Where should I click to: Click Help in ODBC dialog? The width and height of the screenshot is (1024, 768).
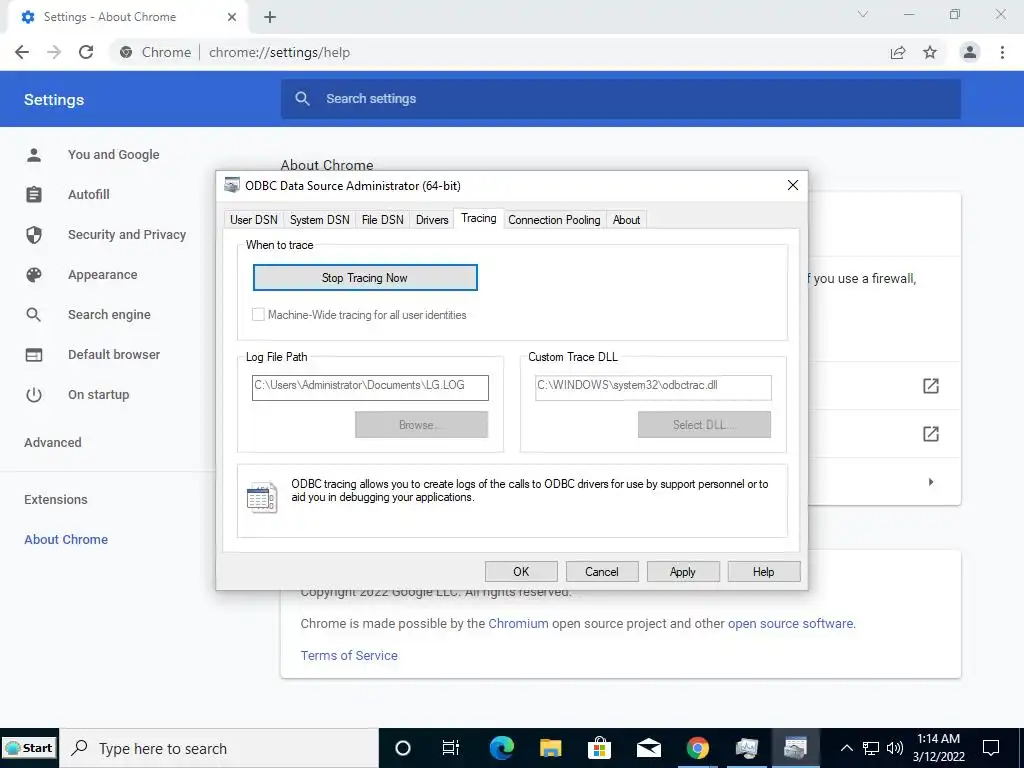(x=763, y=571)
